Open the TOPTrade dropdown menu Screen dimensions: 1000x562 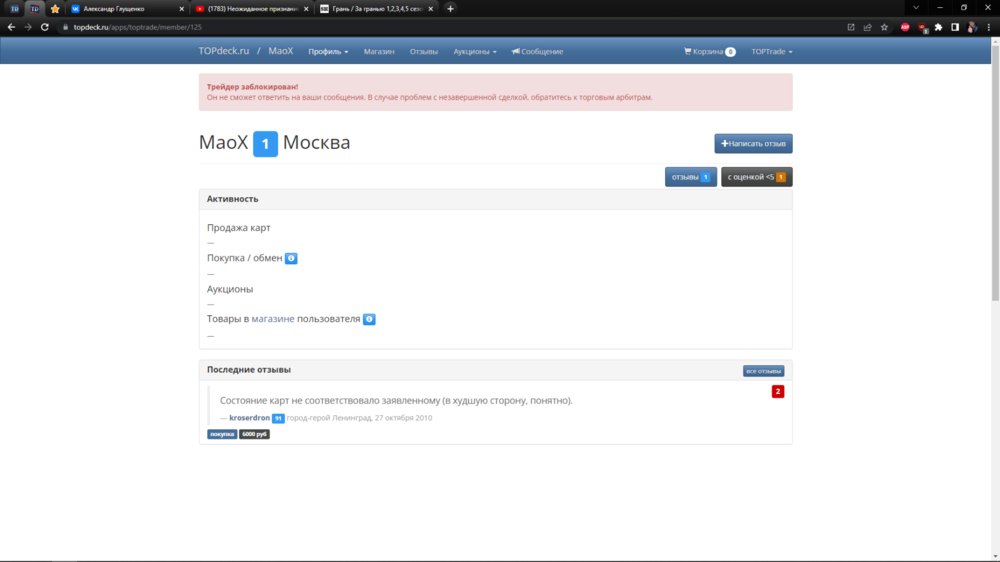pos(771,51)
